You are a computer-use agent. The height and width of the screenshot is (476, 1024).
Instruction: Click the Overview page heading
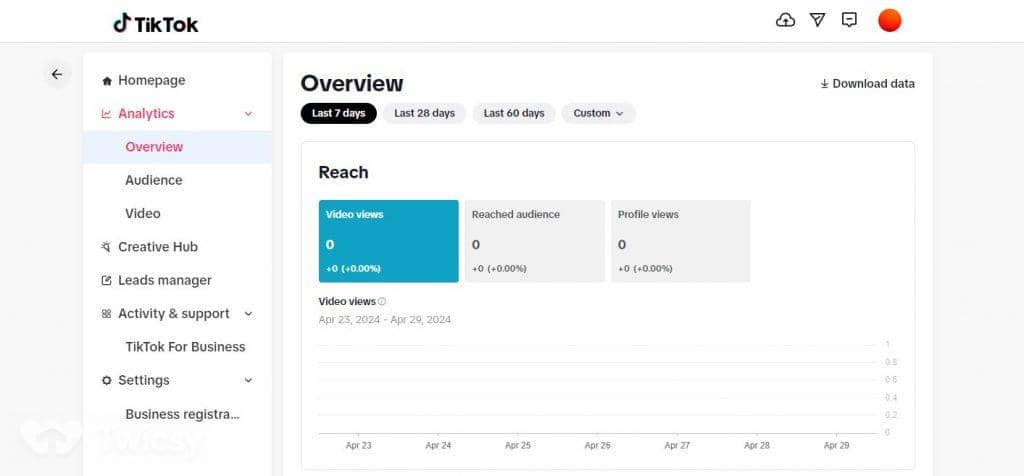tap(352, 84)
